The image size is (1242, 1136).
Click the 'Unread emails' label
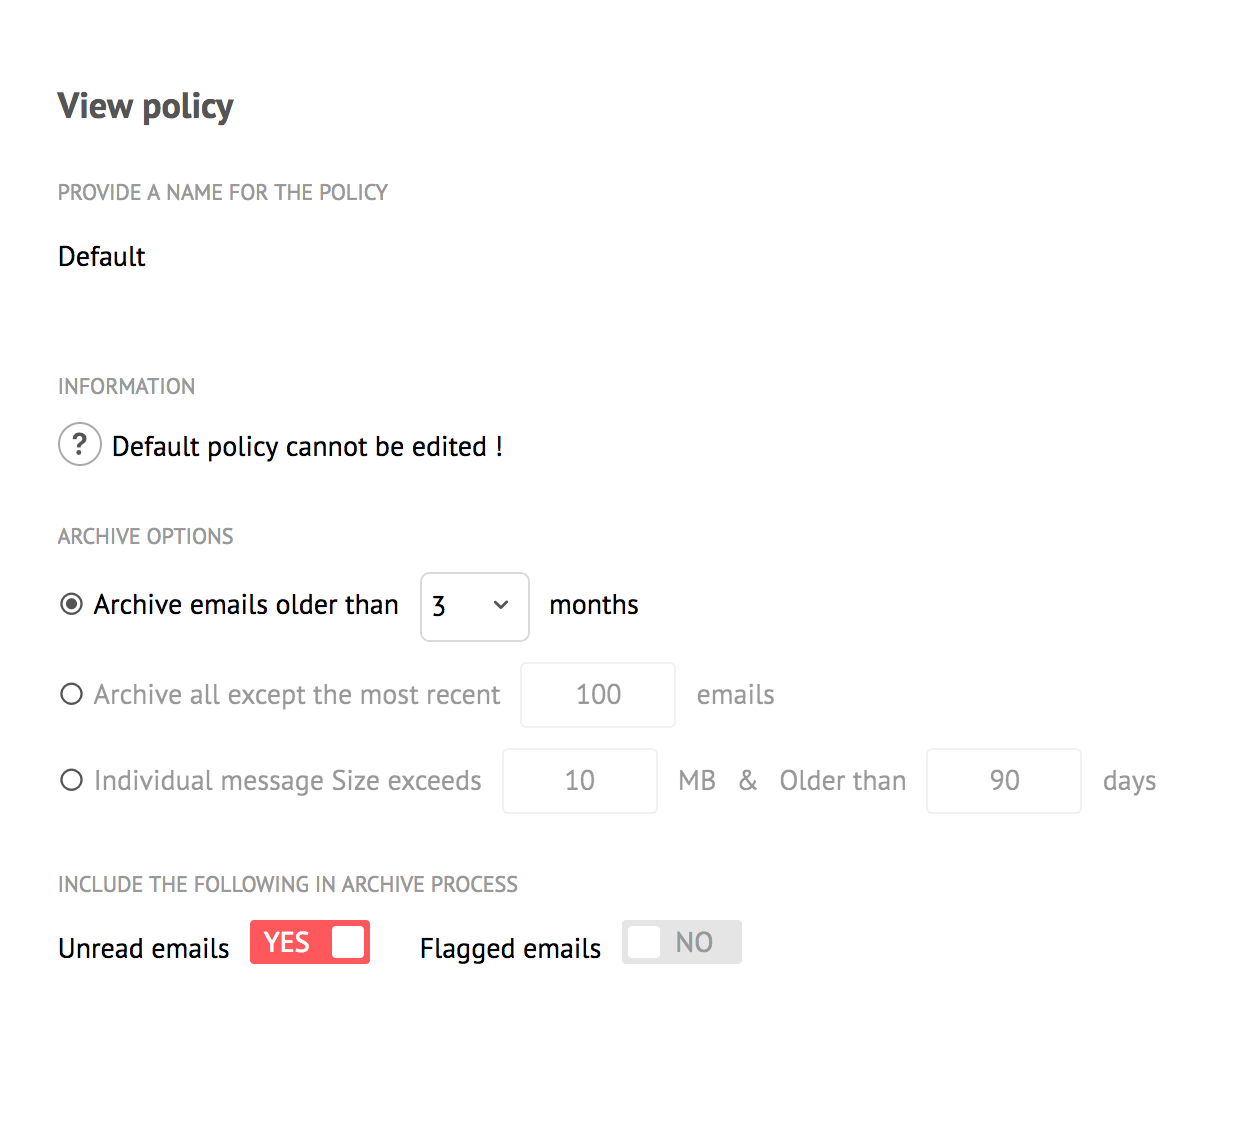(x=144, y=948)
